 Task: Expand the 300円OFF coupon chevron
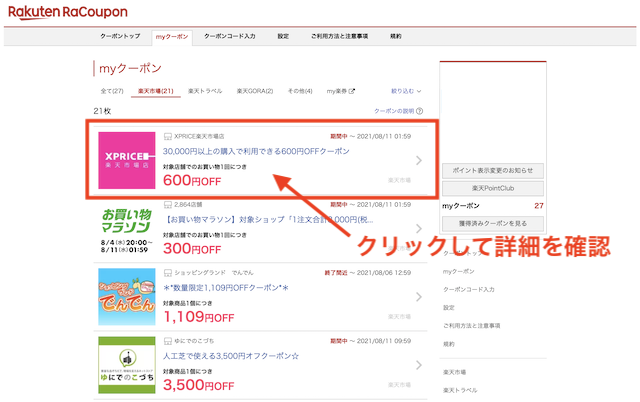[419, 229]
